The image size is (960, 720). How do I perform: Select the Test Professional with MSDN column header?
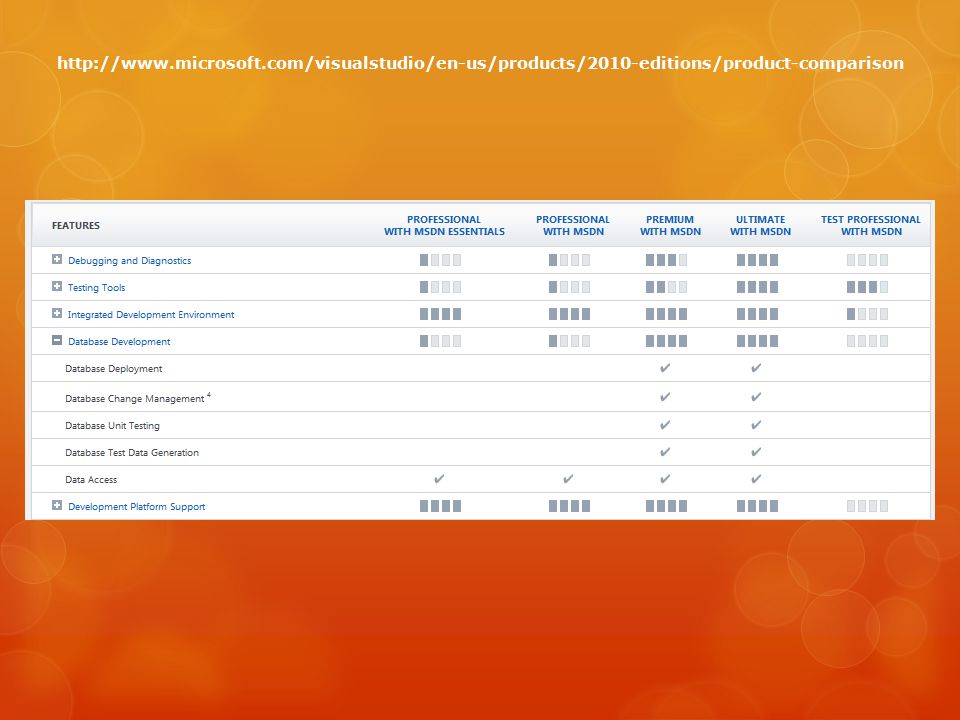[x=871, y=225]
